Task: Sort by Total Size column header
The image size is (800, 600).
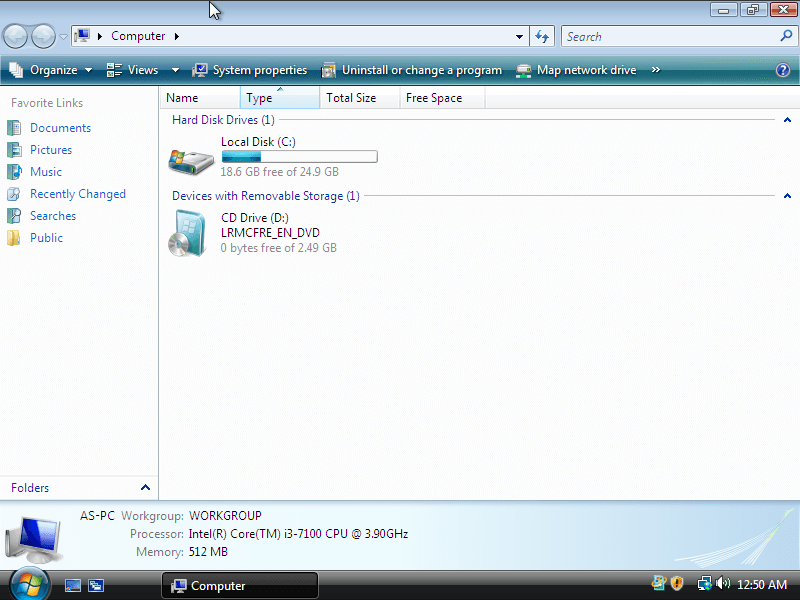Action: 359,97
